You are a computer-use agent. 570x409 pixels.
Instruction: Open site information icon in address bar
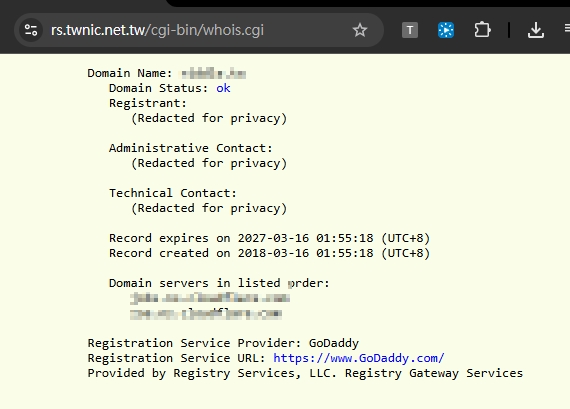31,30
